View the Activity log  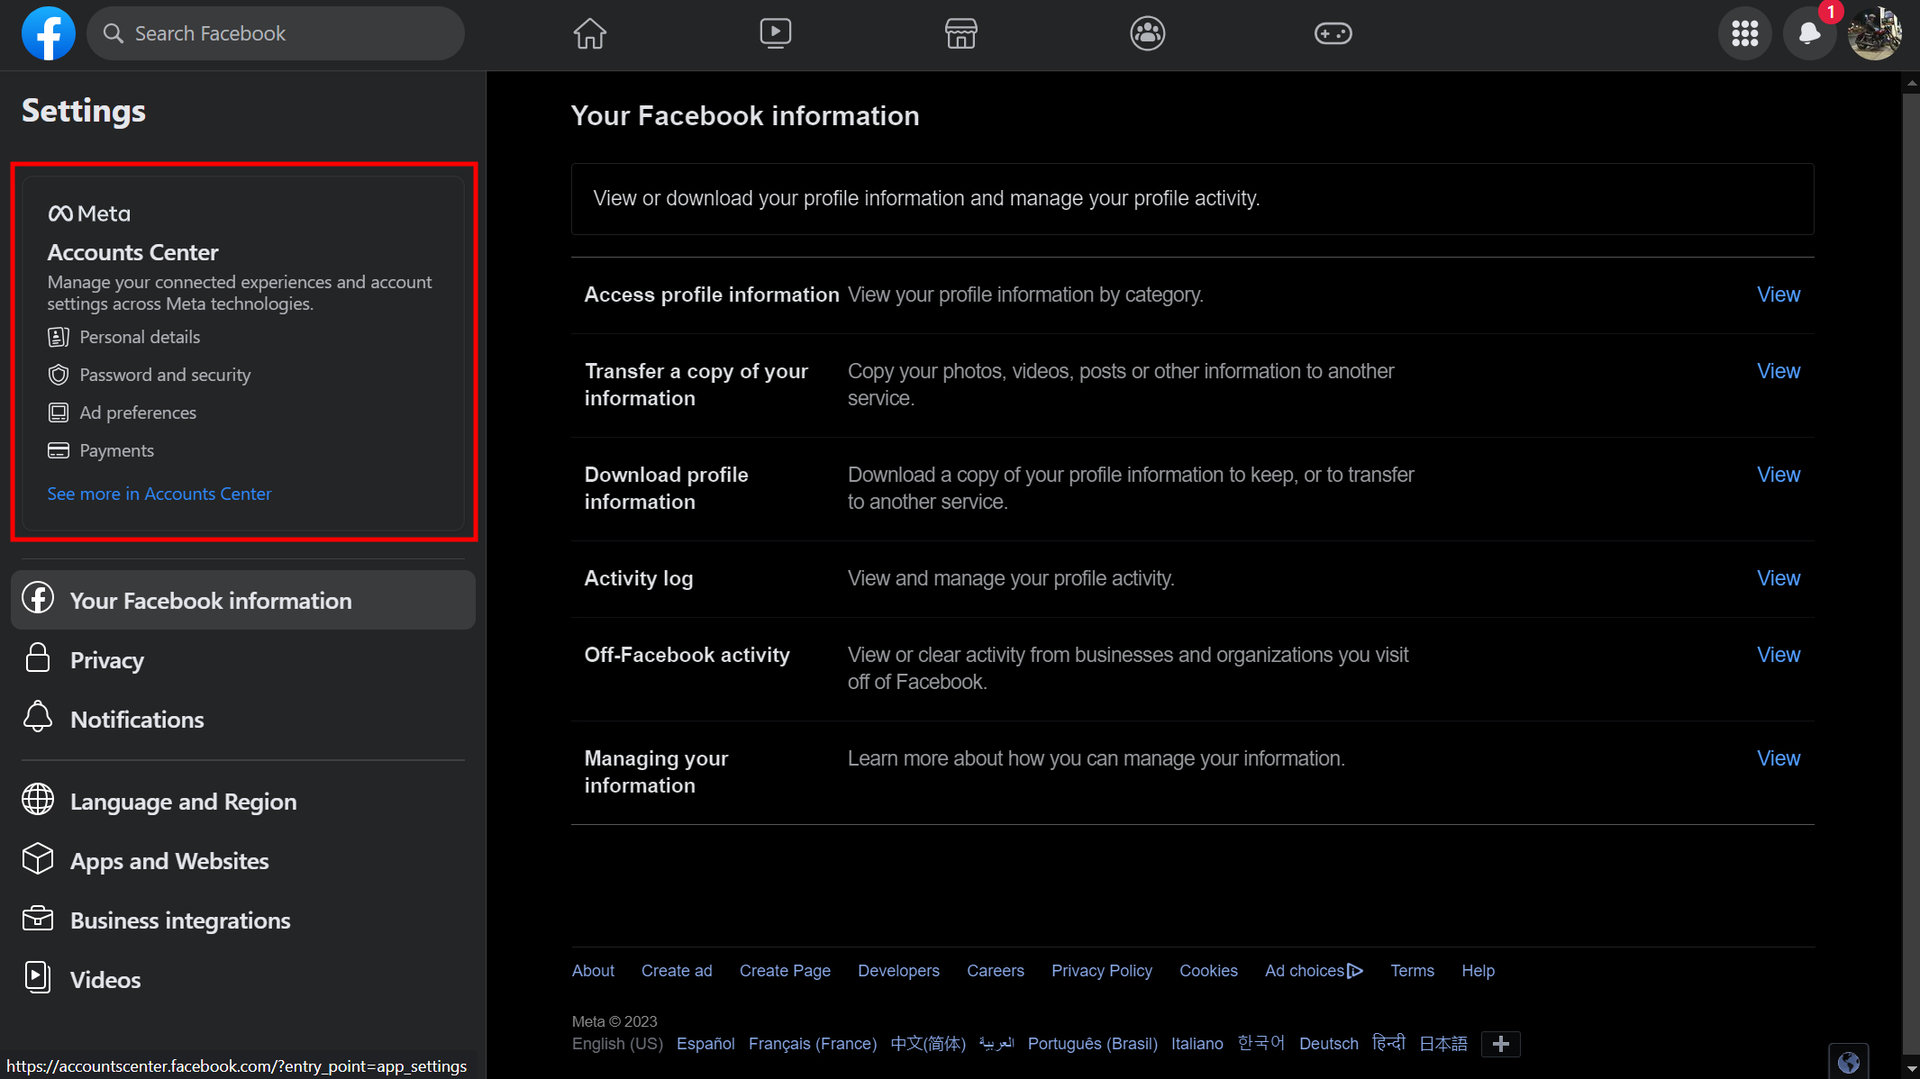1778,579
